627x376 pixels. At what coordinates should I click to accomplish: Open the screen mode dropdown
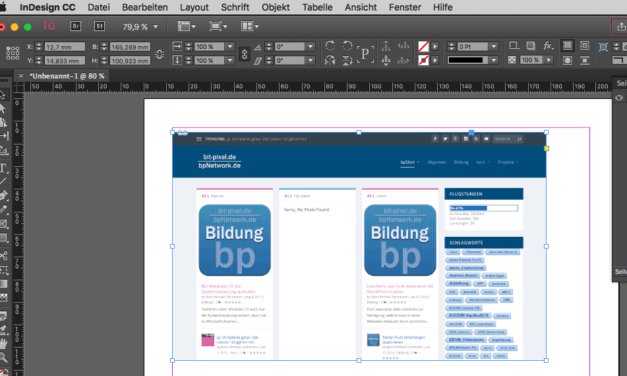coord(218,26)
